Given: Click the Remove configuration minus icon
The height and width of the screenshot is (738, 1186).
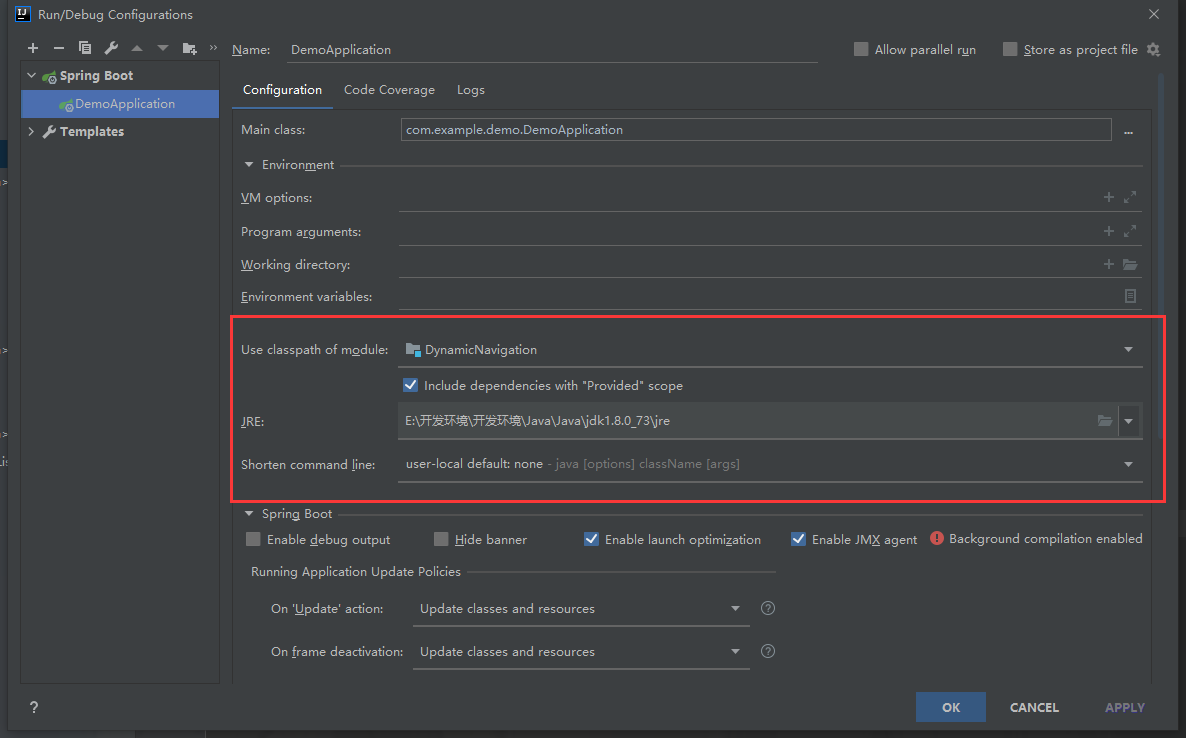Looking at the screenshot, I should click(x=59, y=47).
